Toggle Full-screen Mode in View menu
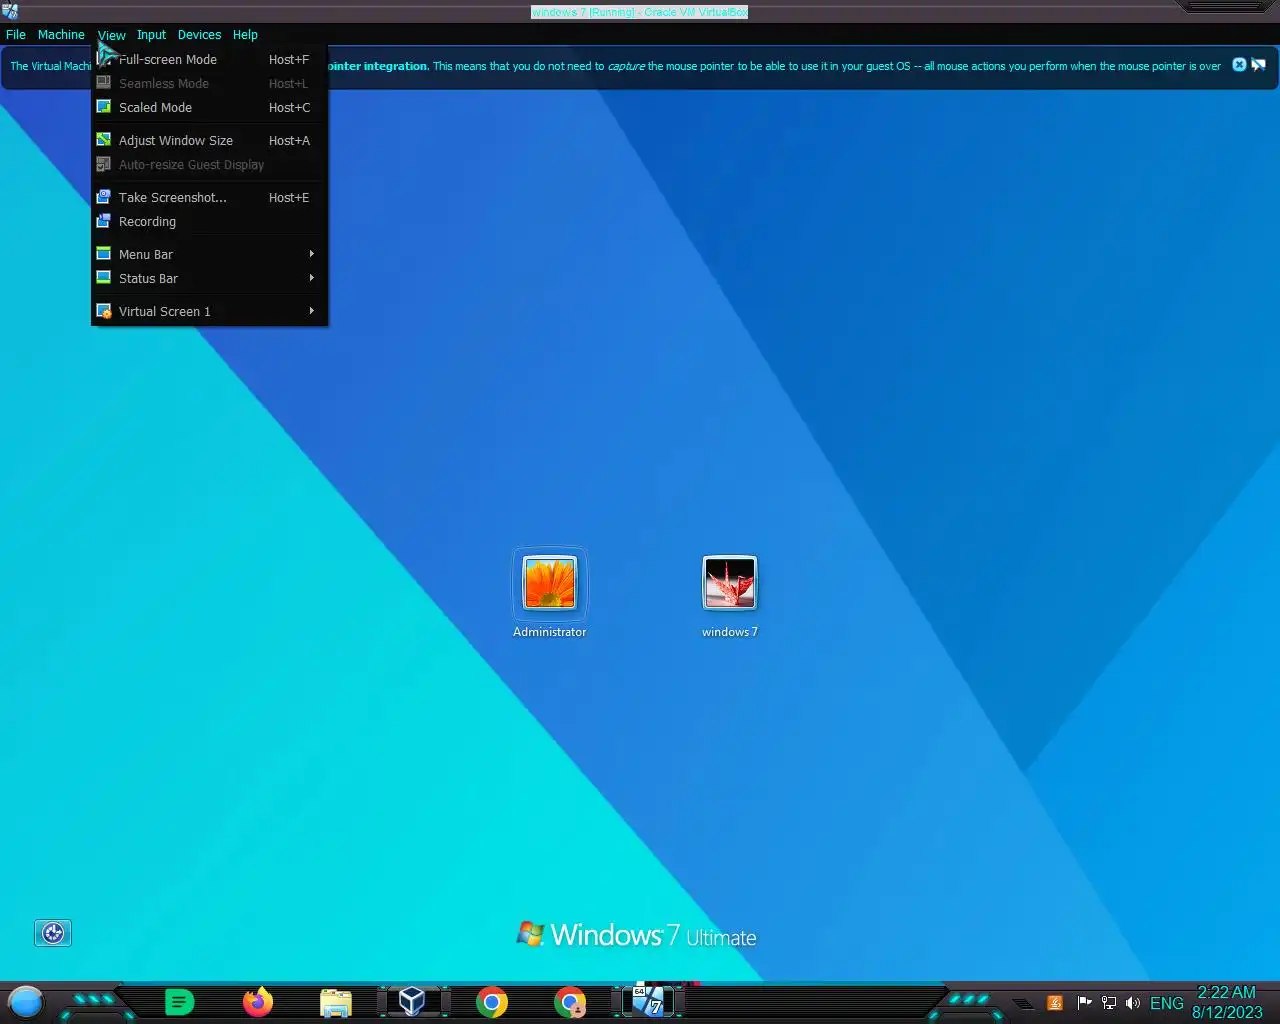 (x=209, y=59)
